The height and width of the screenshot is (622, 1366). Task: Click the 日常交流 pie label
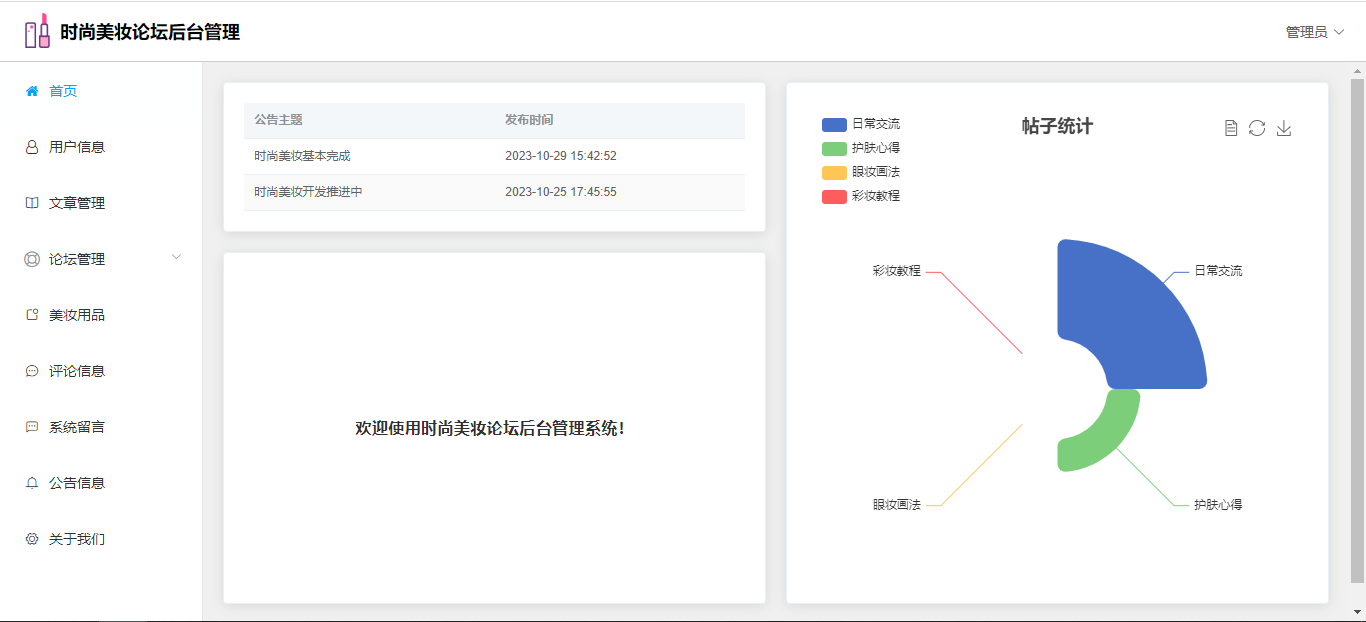tap(1218, 271)
